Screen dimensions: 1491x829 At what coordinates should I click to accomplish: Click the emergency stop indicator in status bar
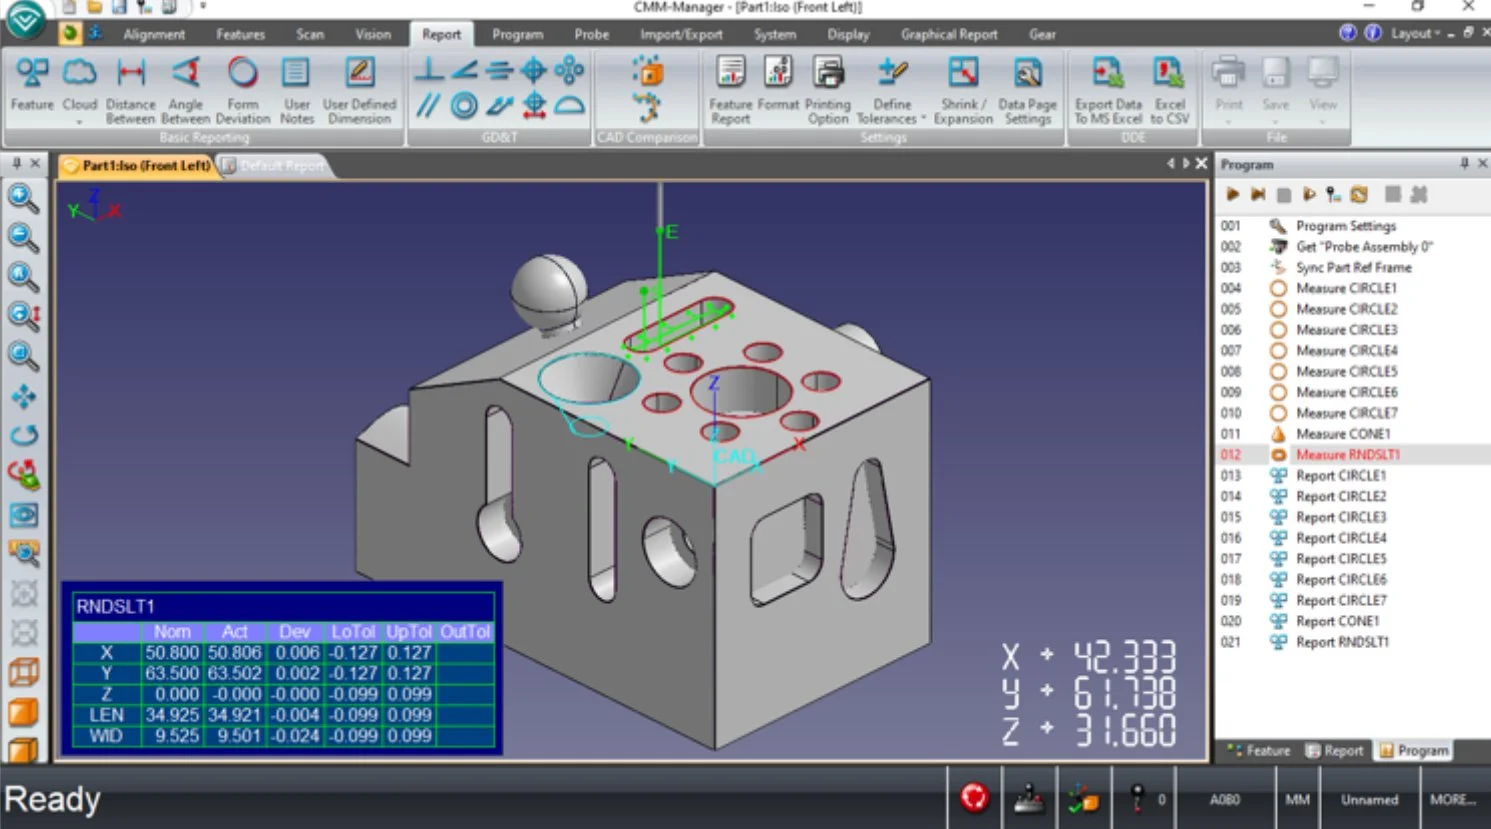[973, 798]
